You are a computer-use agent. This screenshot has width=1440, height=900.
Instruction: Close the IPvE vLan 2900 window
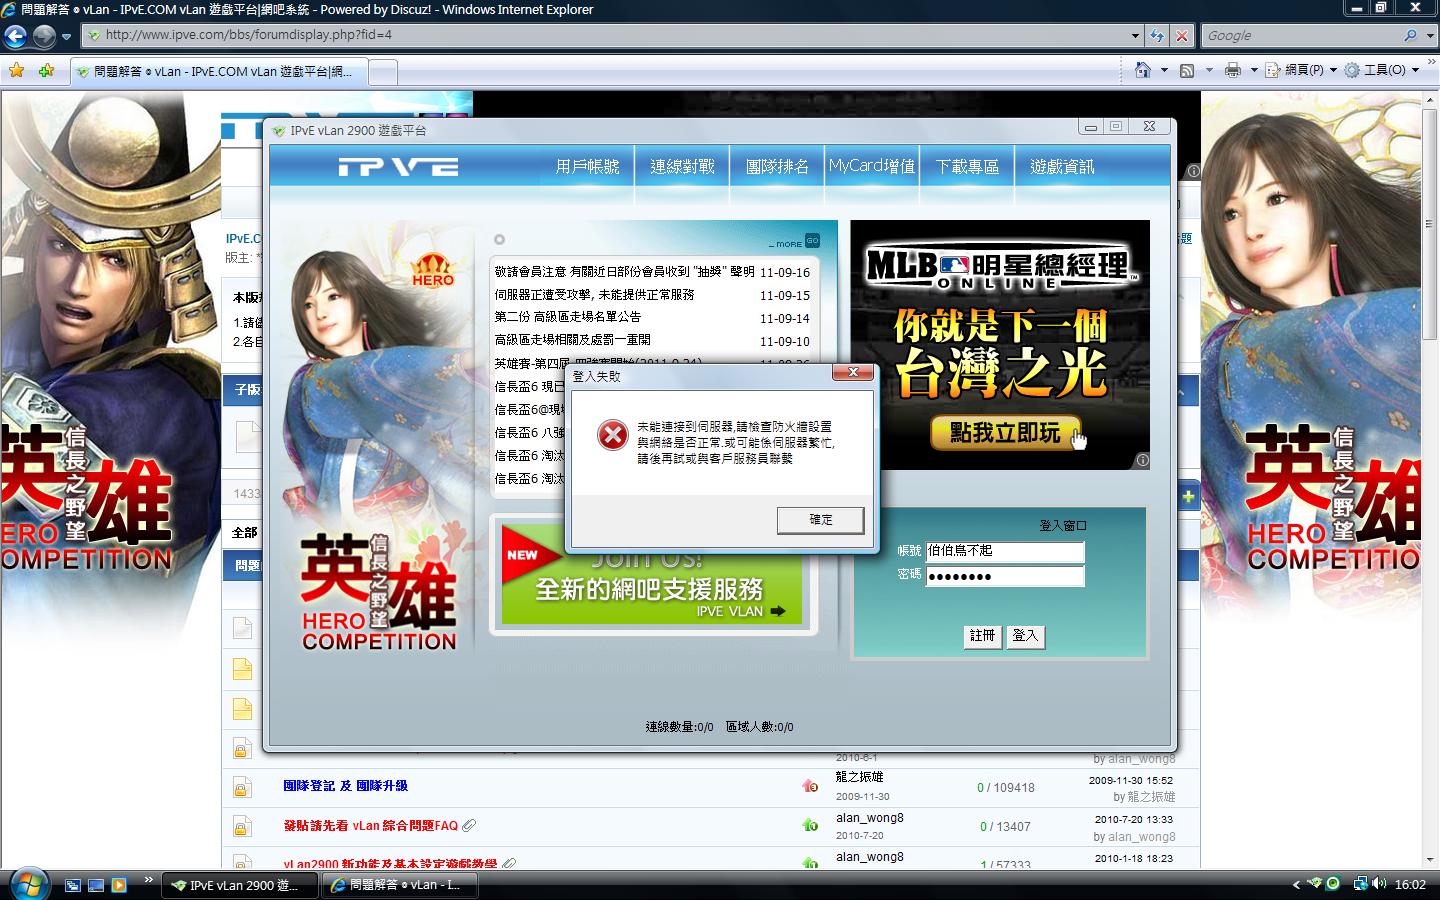pyautogui.click(x=1150, y=127)
